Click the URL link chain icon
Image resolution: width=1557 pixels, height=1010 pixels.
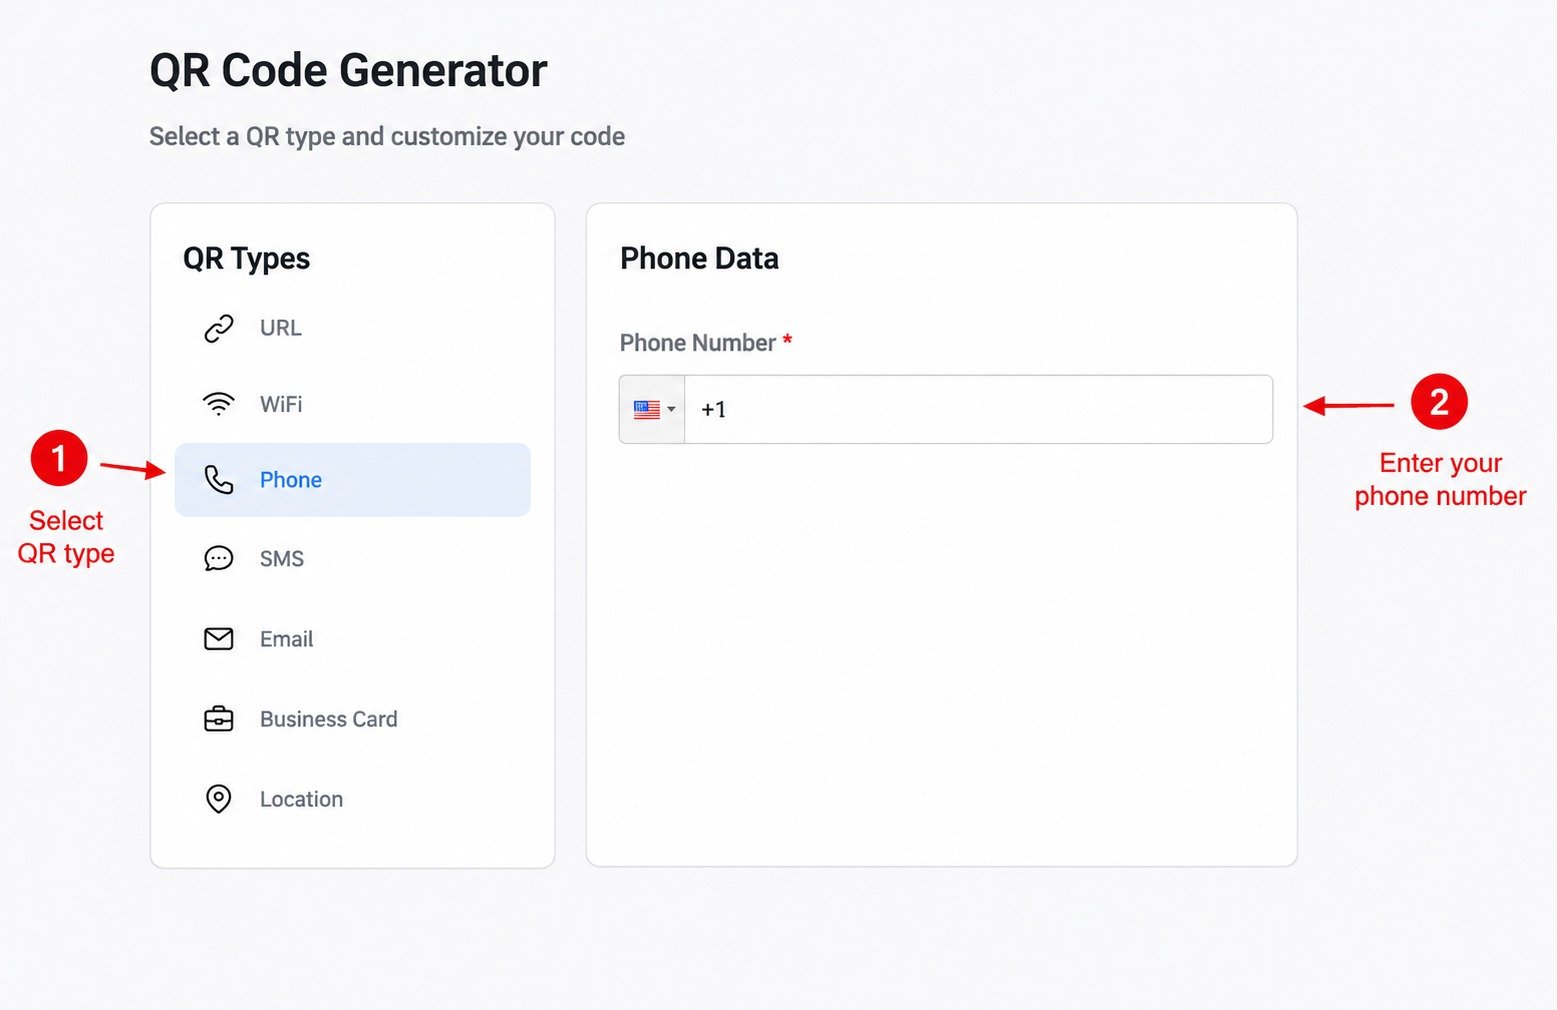tap(219, 328)
